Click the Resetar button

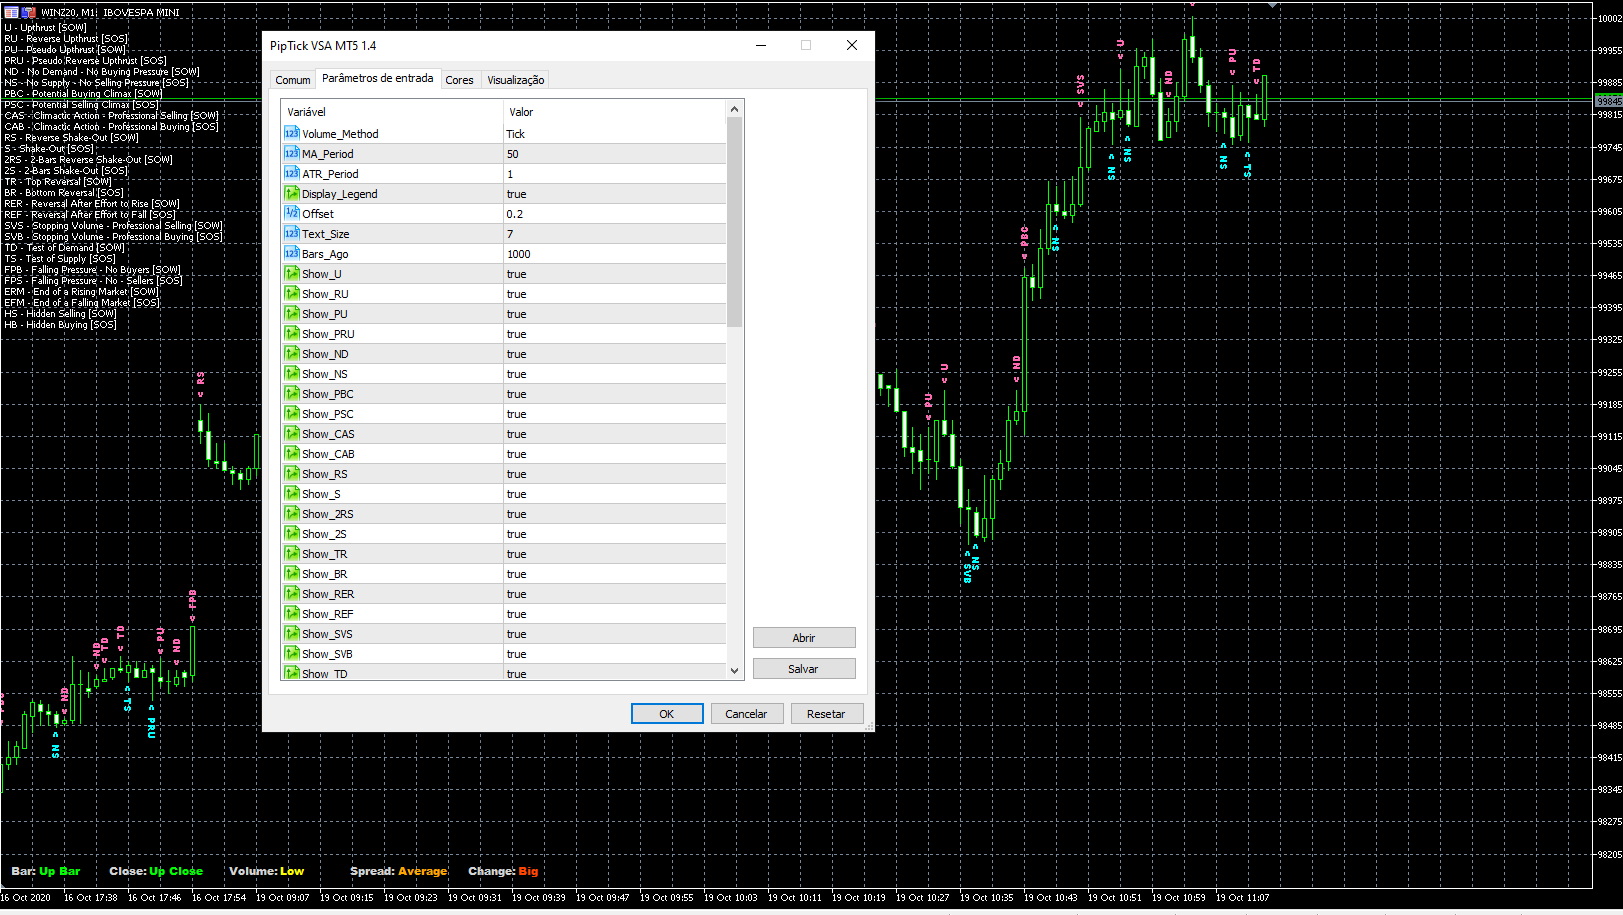pyautogui.click(x=826, y=714)
